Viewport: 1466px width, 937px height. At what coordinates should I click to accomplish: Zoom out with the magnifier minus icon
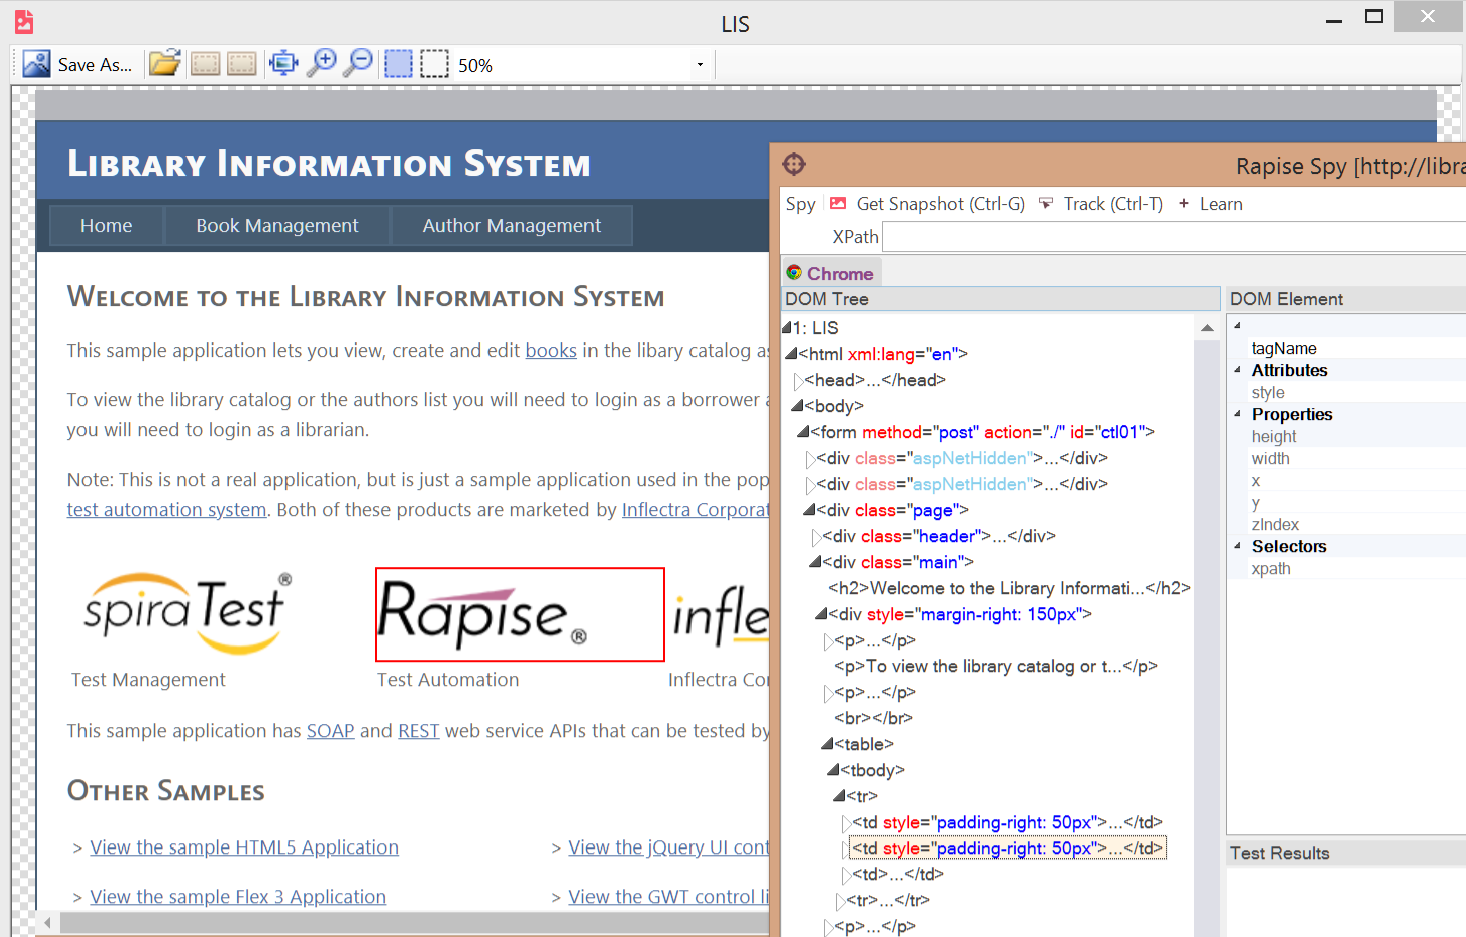pyautogui.click(x=358, y=64)
